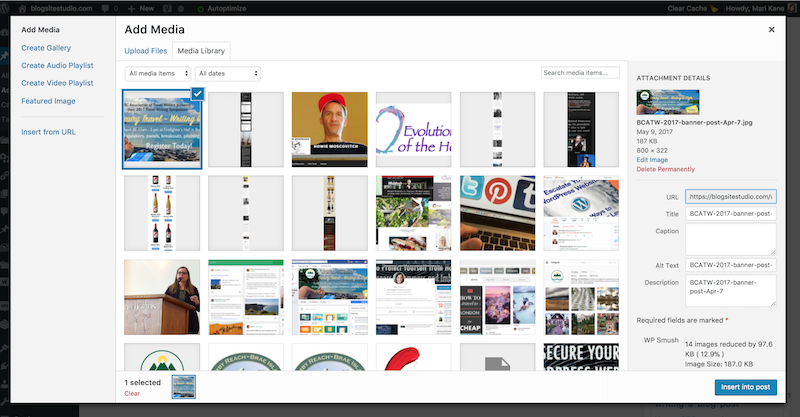
Task: Click into the Caption text area
Action: pyautogui.click(x=731, y=239)
